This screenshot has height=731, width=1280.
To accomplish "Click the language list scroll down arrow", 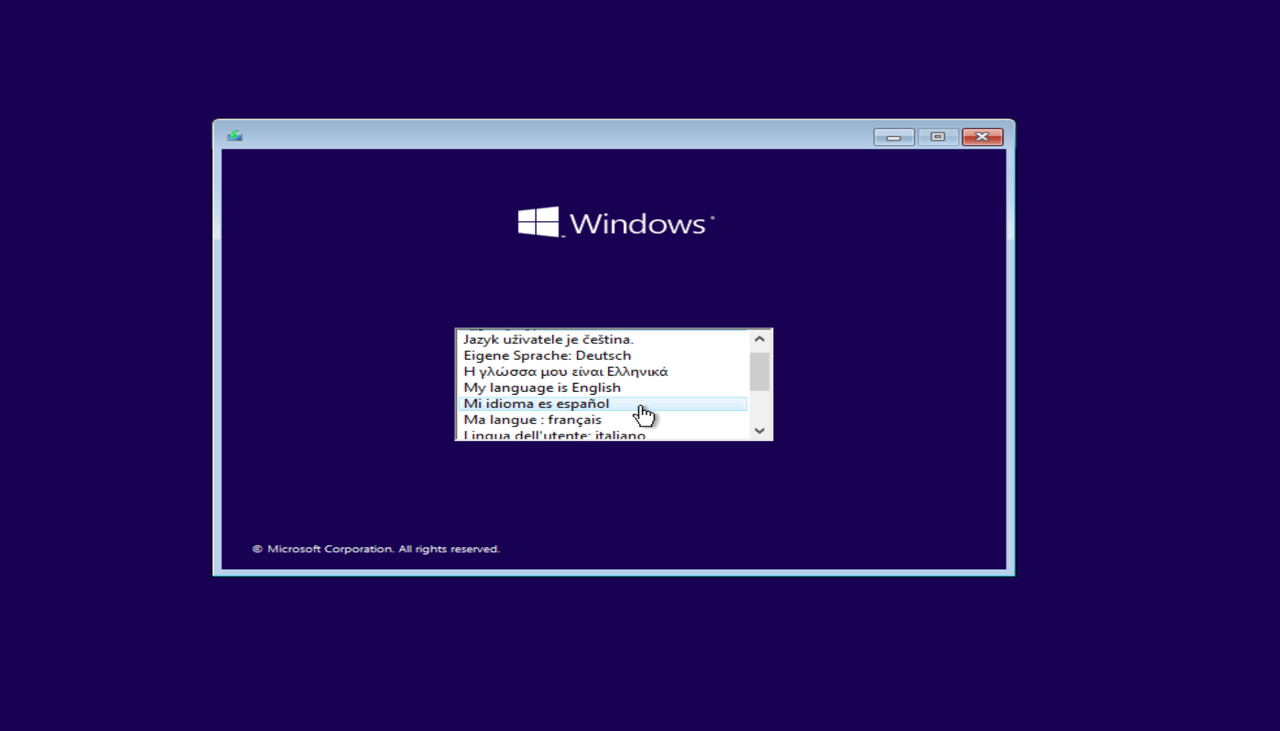I will click(x=760, y=431).
